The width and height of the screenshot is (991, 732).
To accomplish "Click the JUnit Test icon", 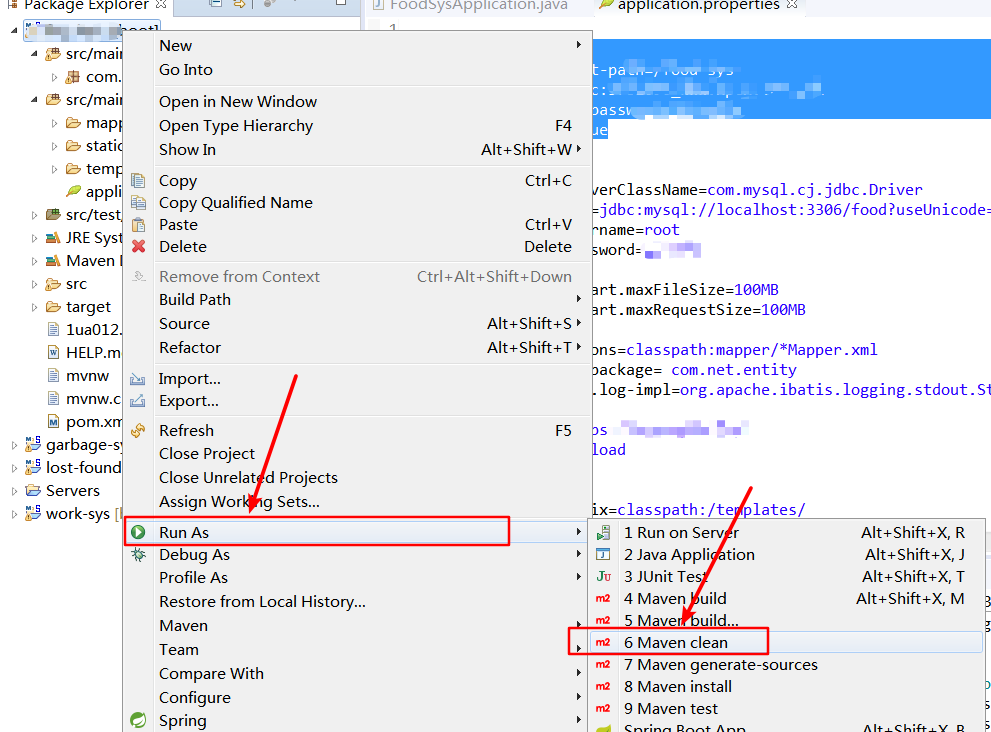I will [x=604, y=576].
